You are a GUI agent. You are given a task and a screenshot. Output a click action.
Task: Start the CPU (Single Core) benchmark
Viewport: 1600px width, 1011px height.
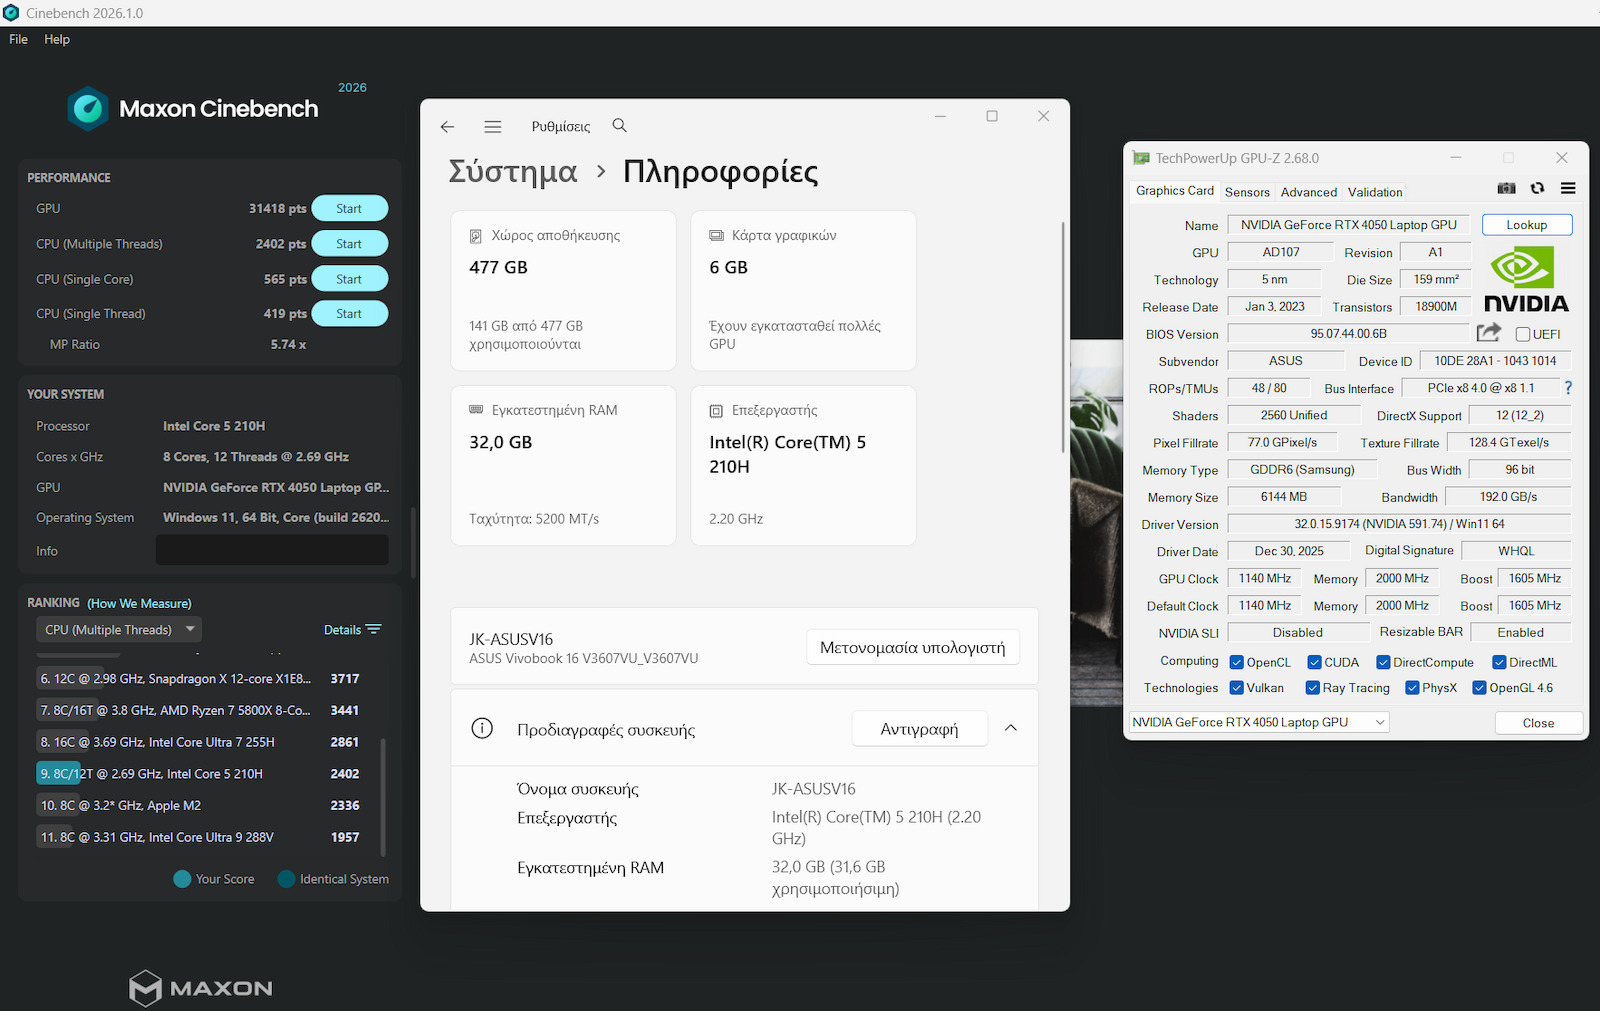click(x=349, y=279)
